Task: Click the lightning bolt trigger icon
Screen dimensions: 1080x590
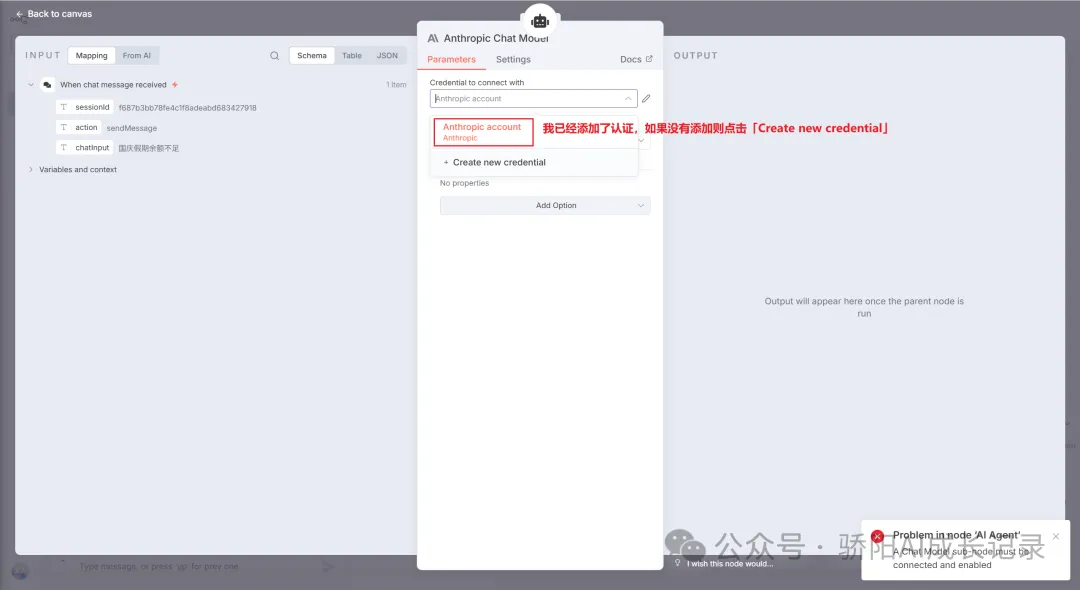Action: tap(175, 85)
